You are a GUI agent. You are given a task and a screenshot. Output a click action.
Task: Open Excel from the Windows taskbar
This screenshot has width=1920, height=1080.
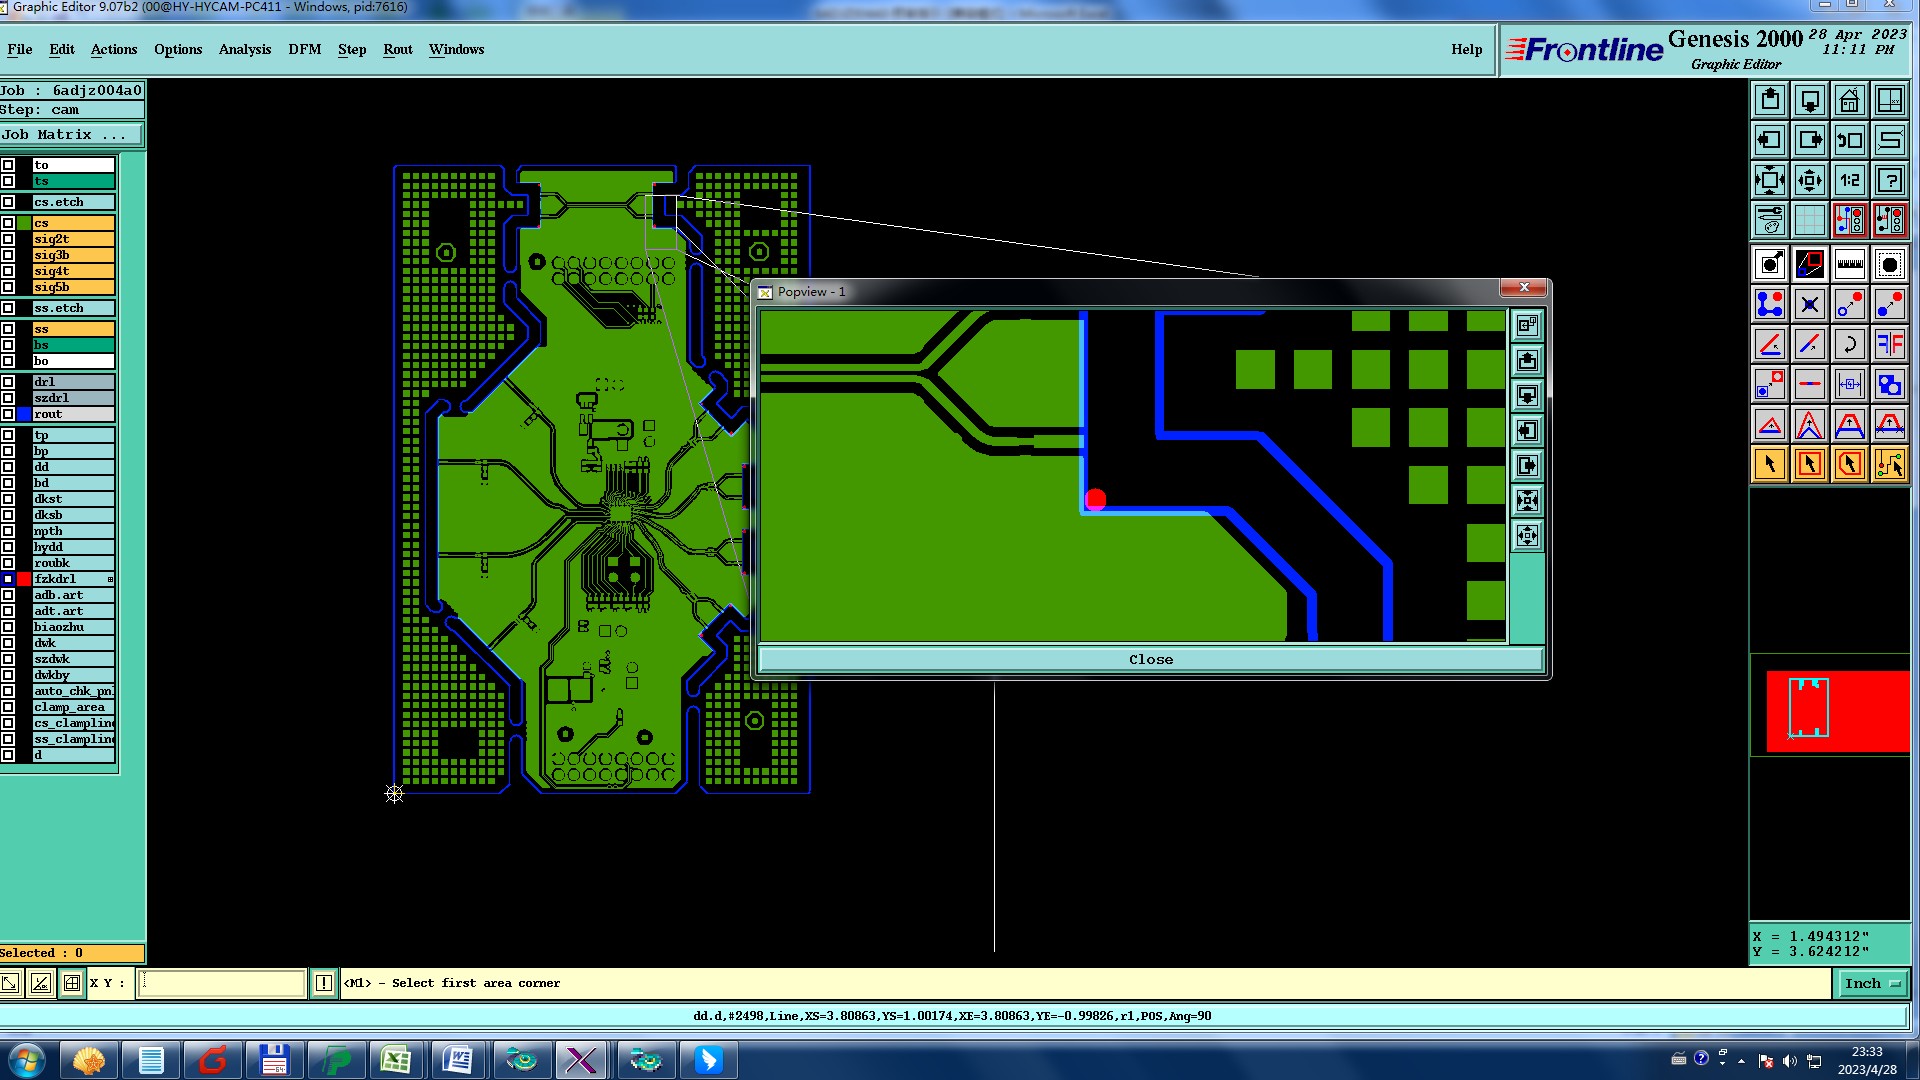pos(396,1060)
